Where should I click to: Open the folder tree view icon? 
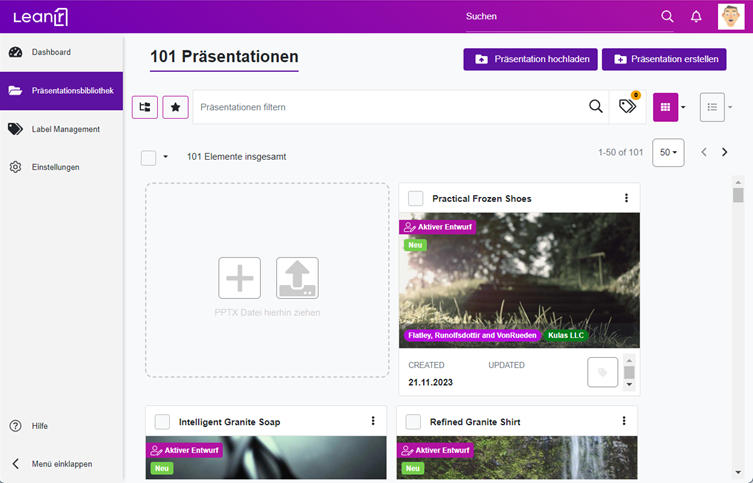(x=145, y=107)
